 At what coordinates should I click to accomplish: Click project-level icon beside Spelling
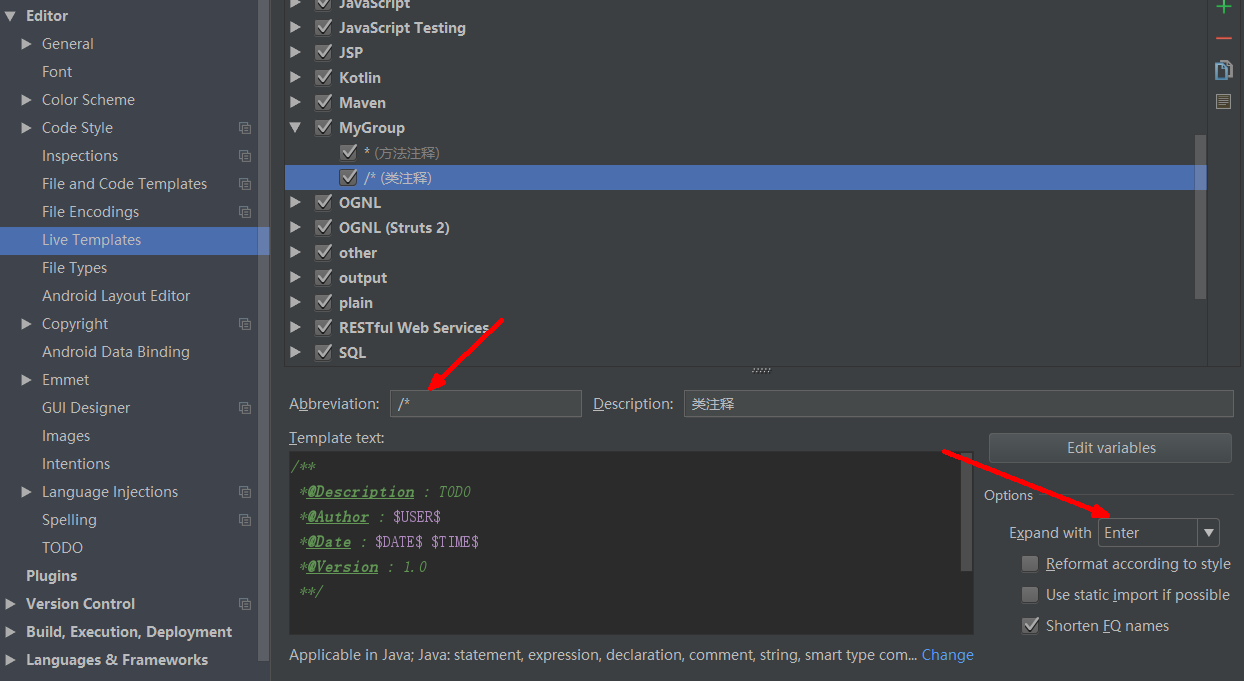coord(245,520)
